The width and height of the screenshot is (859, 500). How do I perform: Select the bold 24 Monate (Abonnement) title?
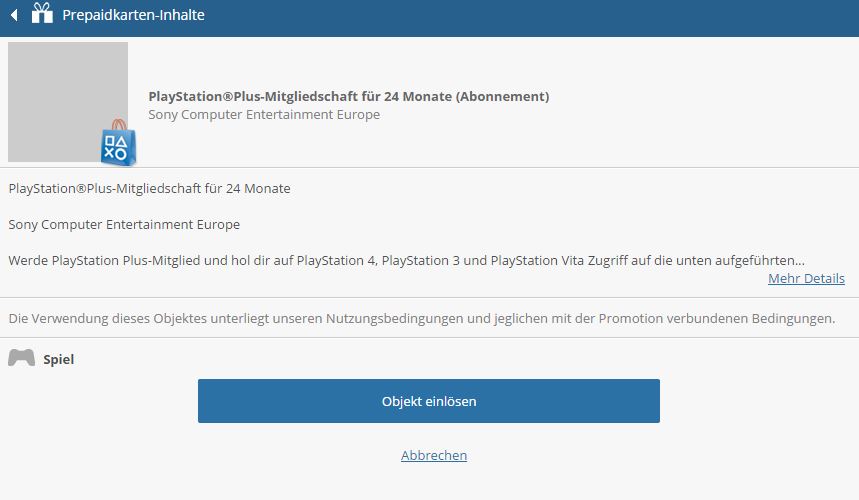click(348, 96)
